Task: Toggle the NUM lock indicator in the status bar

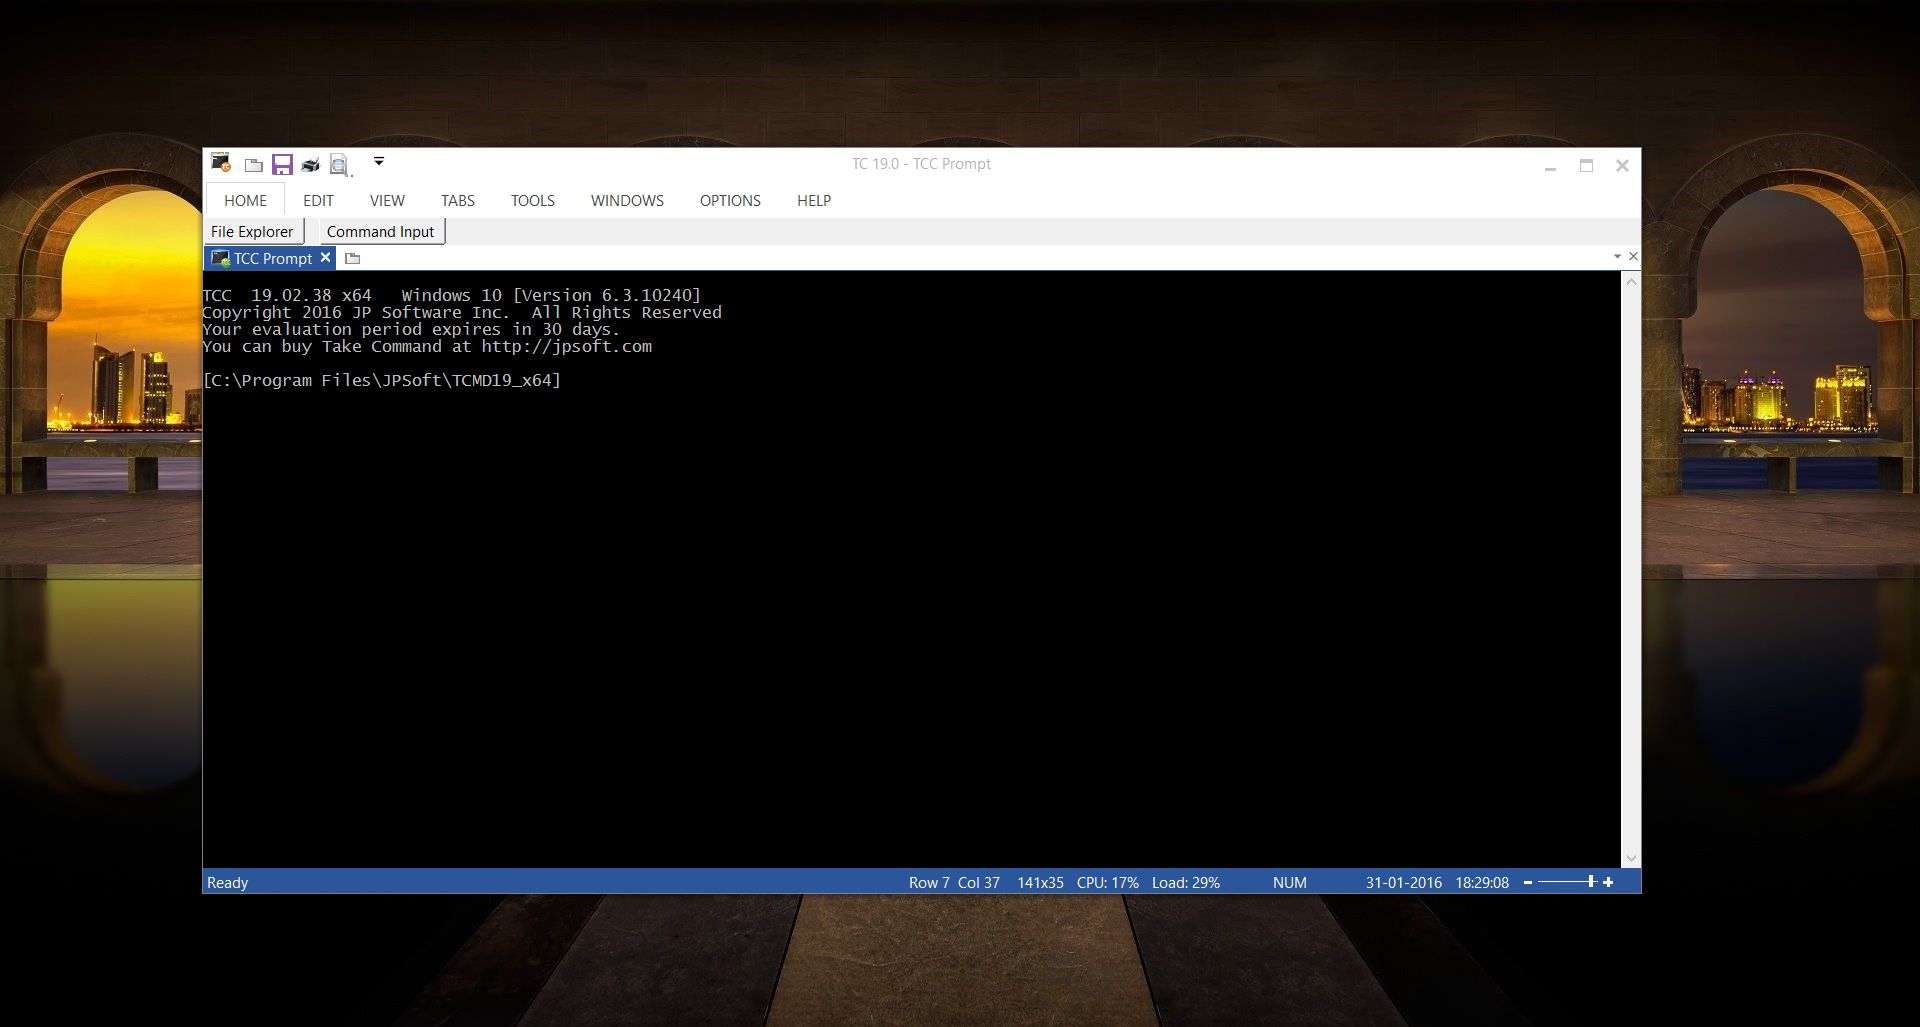Action: [x=1289, y=882]
